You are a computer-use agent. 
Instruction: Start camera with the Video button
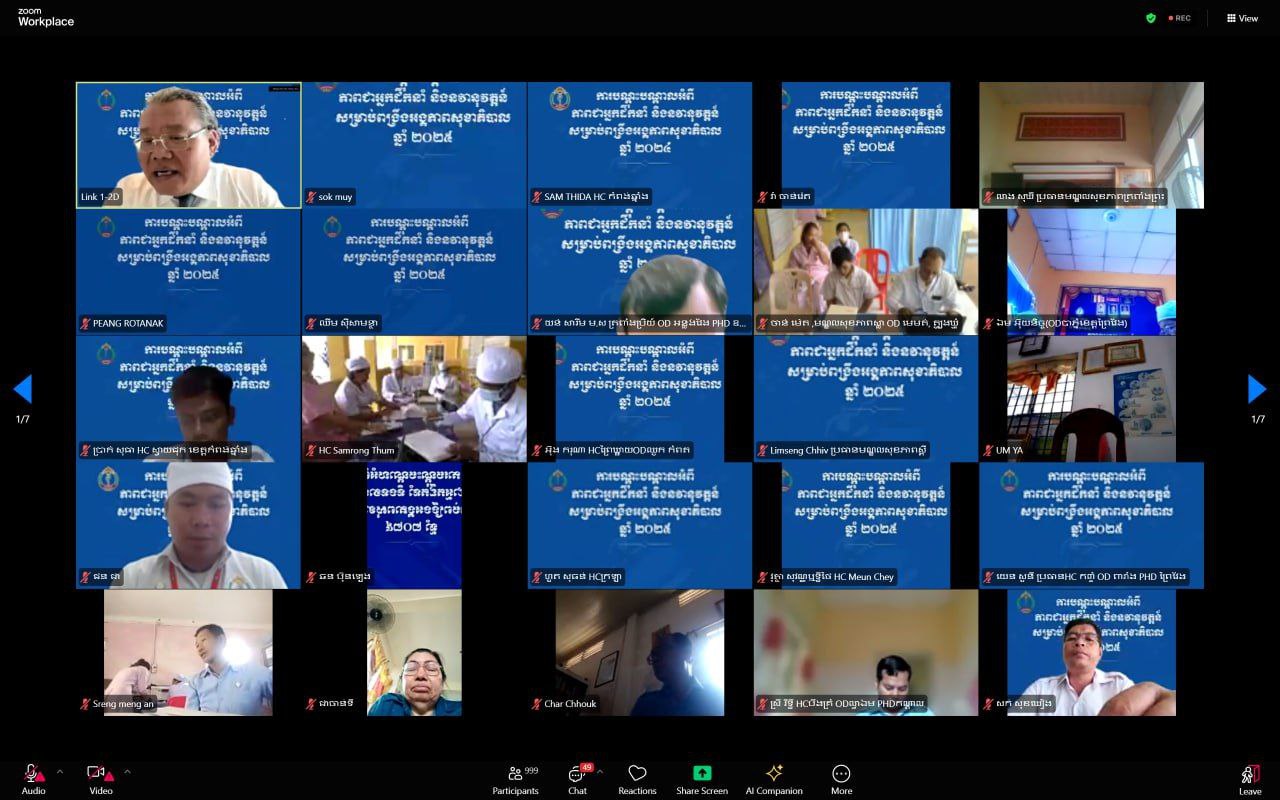pos(100,779)
